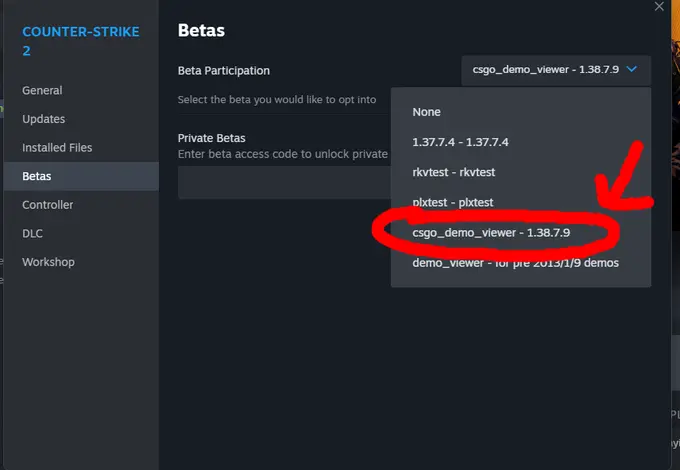Viewport: 680px width, 470px height.
Task: Click the Private Betas label
Action: pyautogui.click(x=212, y=138)
